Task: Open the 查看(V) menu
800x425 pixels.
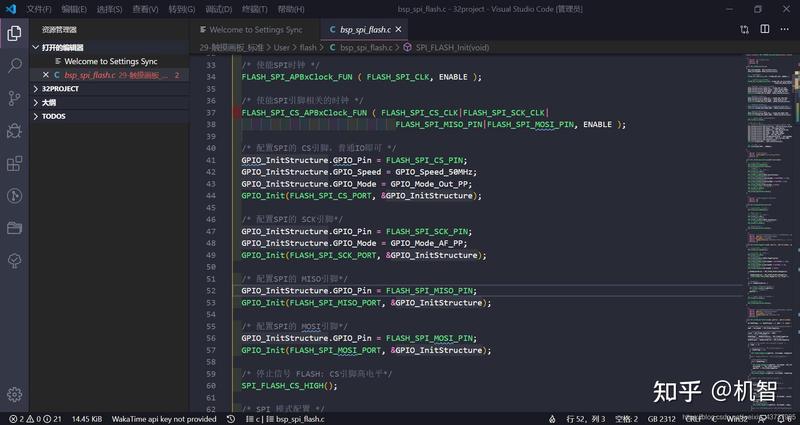Action: coord(145,9)
